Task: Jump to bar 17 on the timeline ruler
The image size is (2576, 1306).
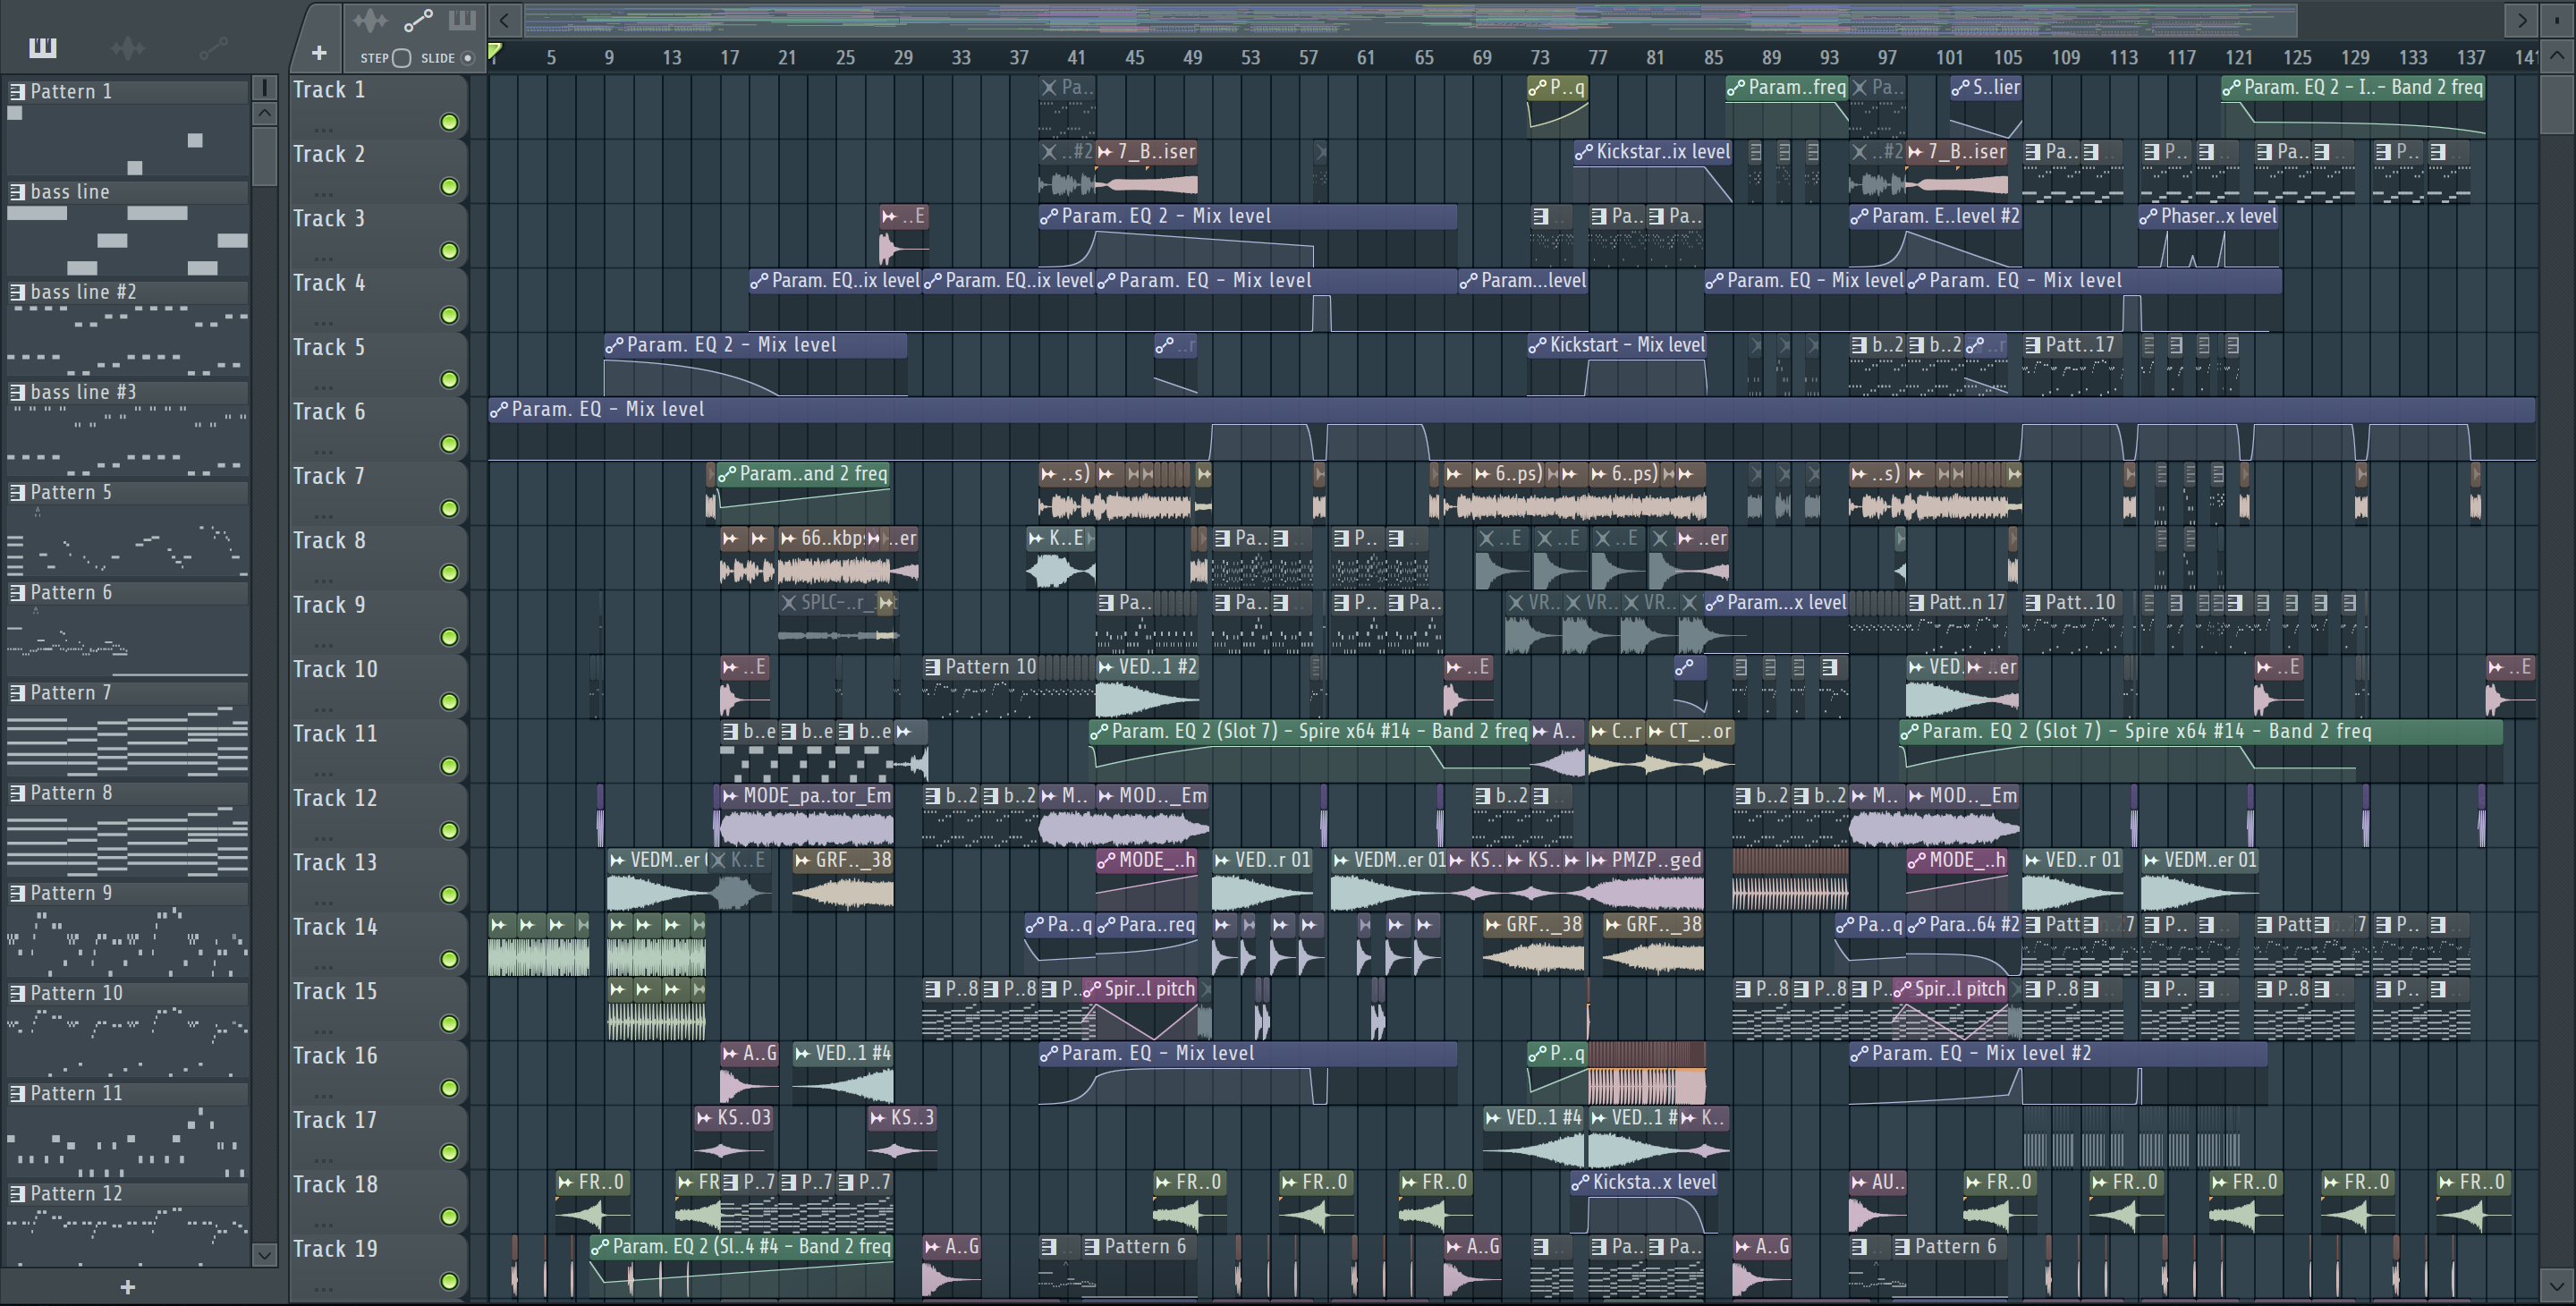Action: (x=729, y=57)
